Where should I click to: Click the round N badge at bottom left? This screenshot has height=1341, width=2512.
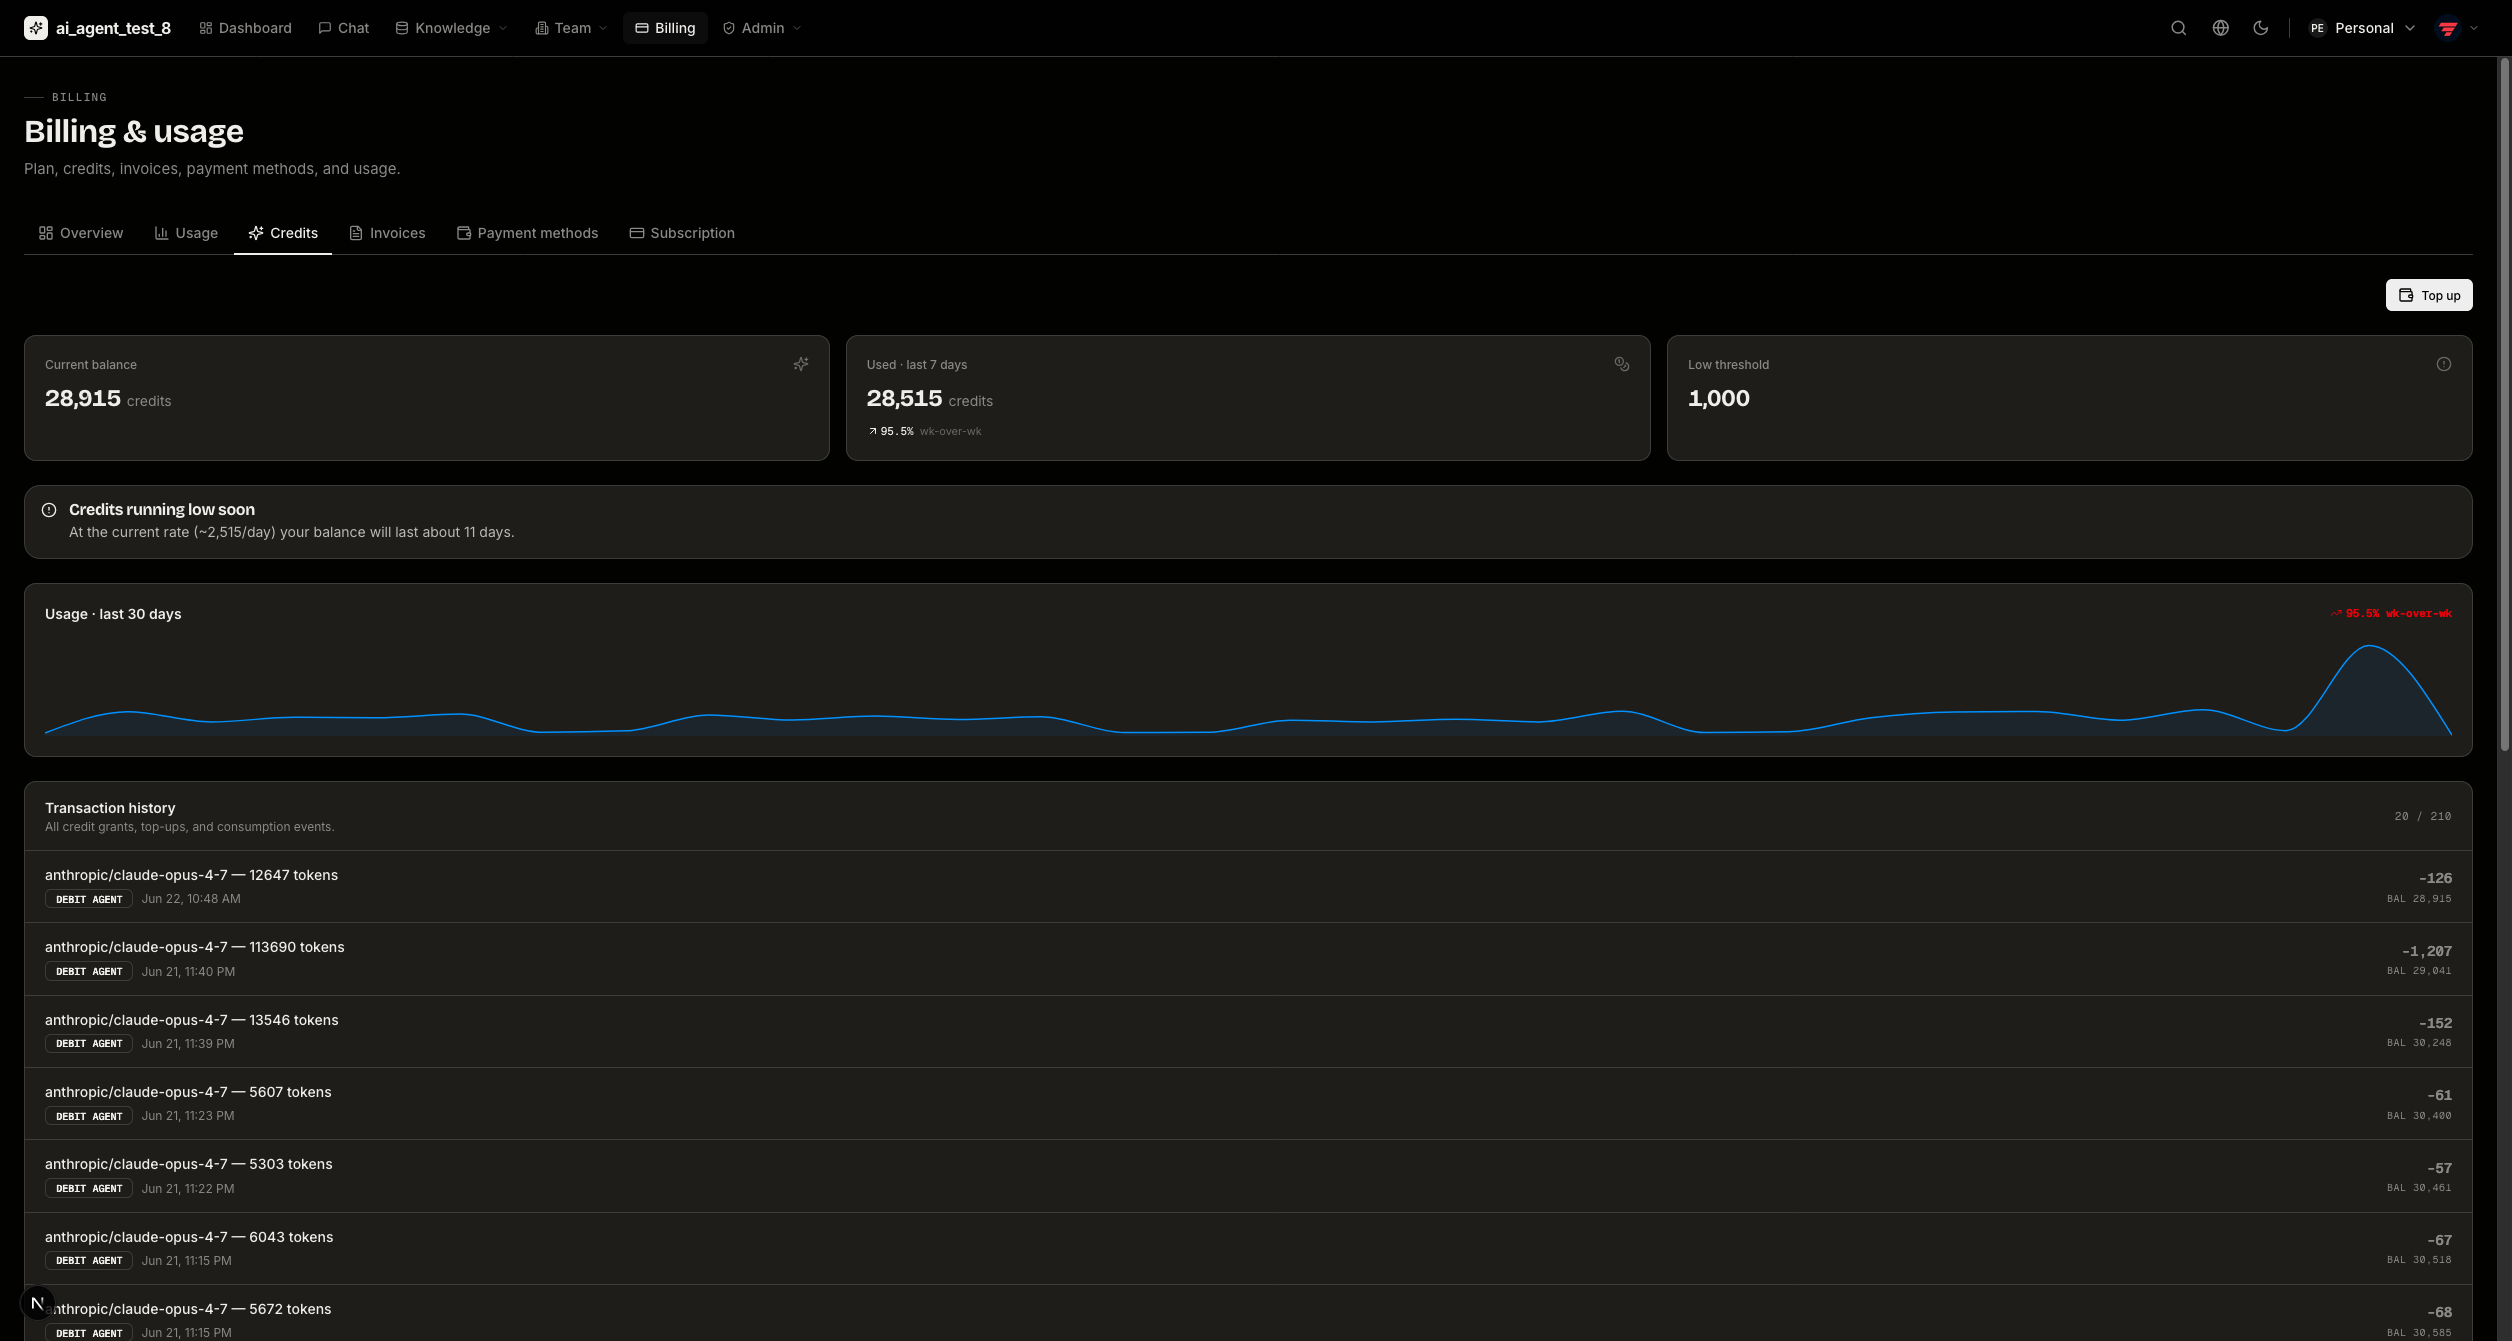point(37,1303)
